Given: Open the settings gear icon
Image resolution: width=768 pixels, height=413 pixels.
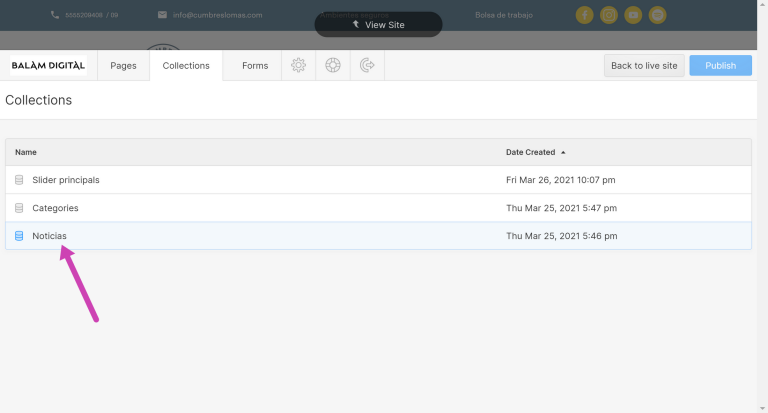Looking at the screenshot, I should [298, 65].
